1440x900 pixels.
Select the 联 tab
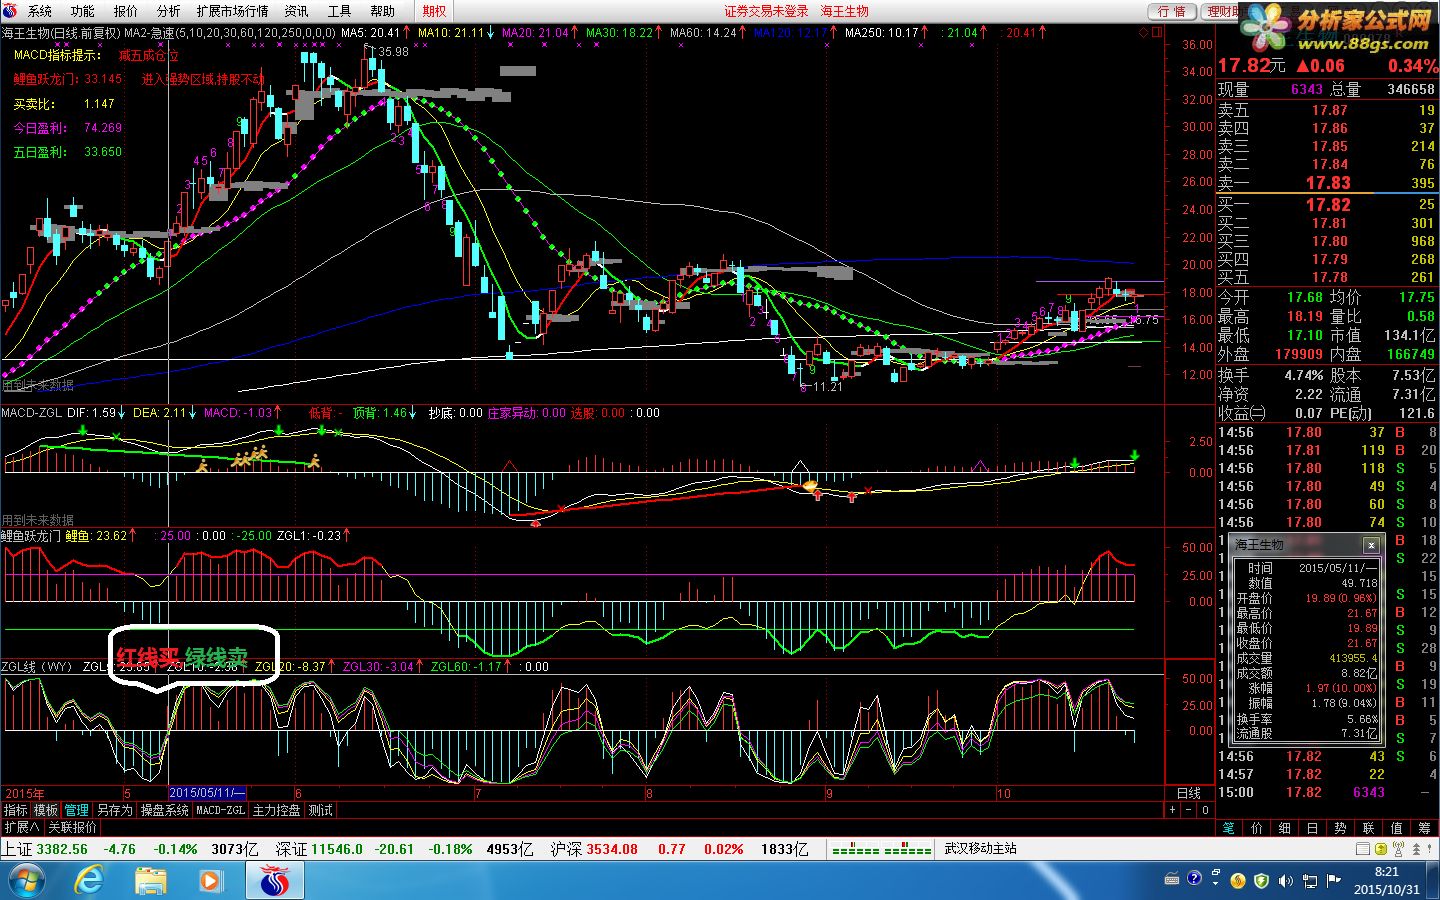pyautogui.click(x=1369, y=827)
